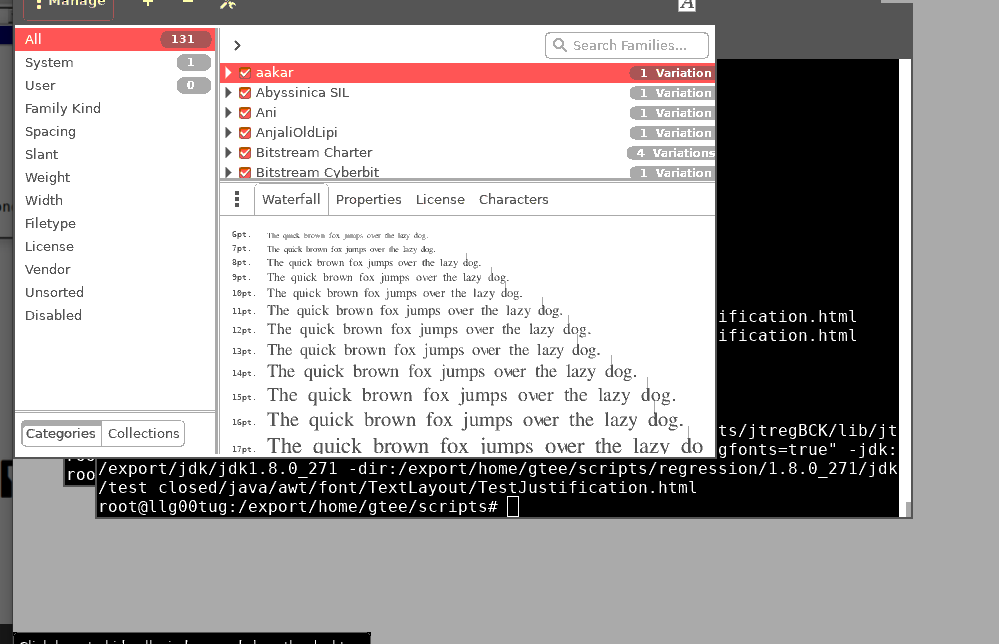This screenshot has width=999, height=644.
Task: Click the Search Families input field
Action: pyautogui.click(x=635, y=45)
